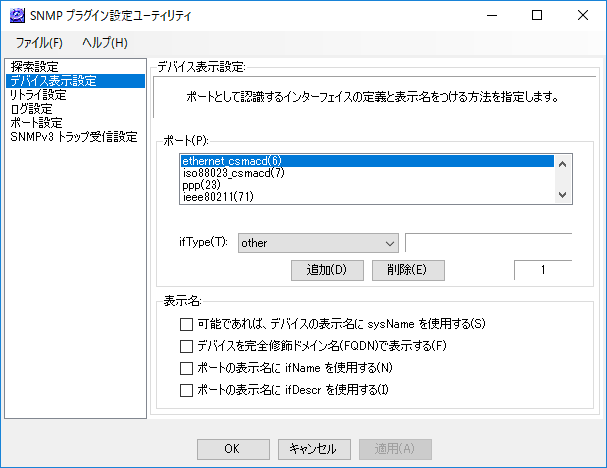Toggle FQDN device display checkbox

186,346
